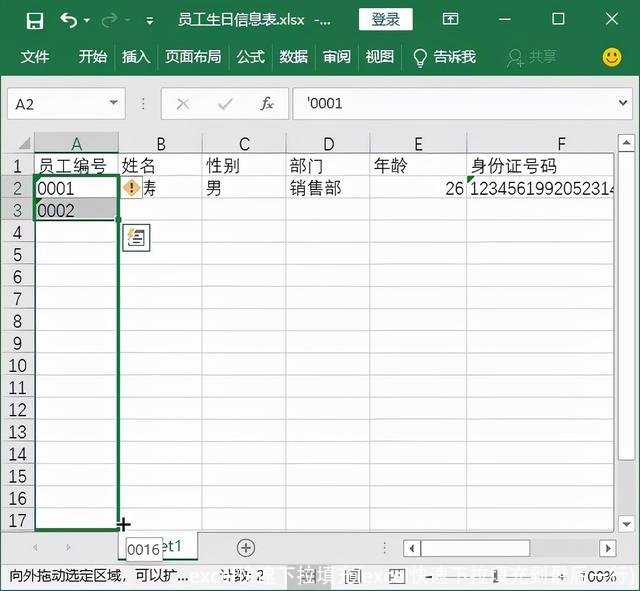Select row 10 header
640x591 pixels.
tap(18, 365)
